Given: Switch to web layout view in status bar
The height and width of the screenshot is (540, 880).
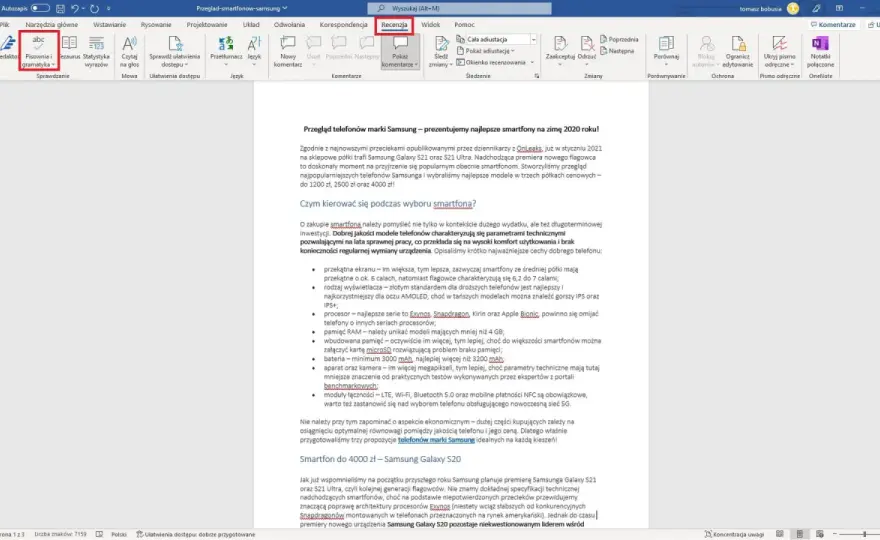Looking at the screenshot, I should click(x=820, y=534).
